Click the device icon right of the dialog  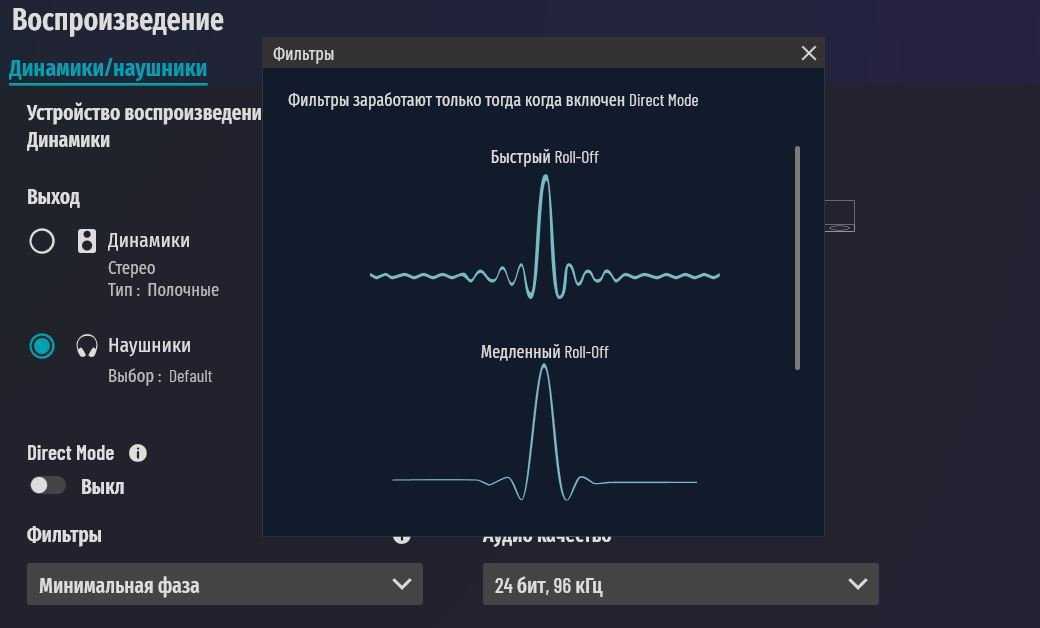(839, 216)
